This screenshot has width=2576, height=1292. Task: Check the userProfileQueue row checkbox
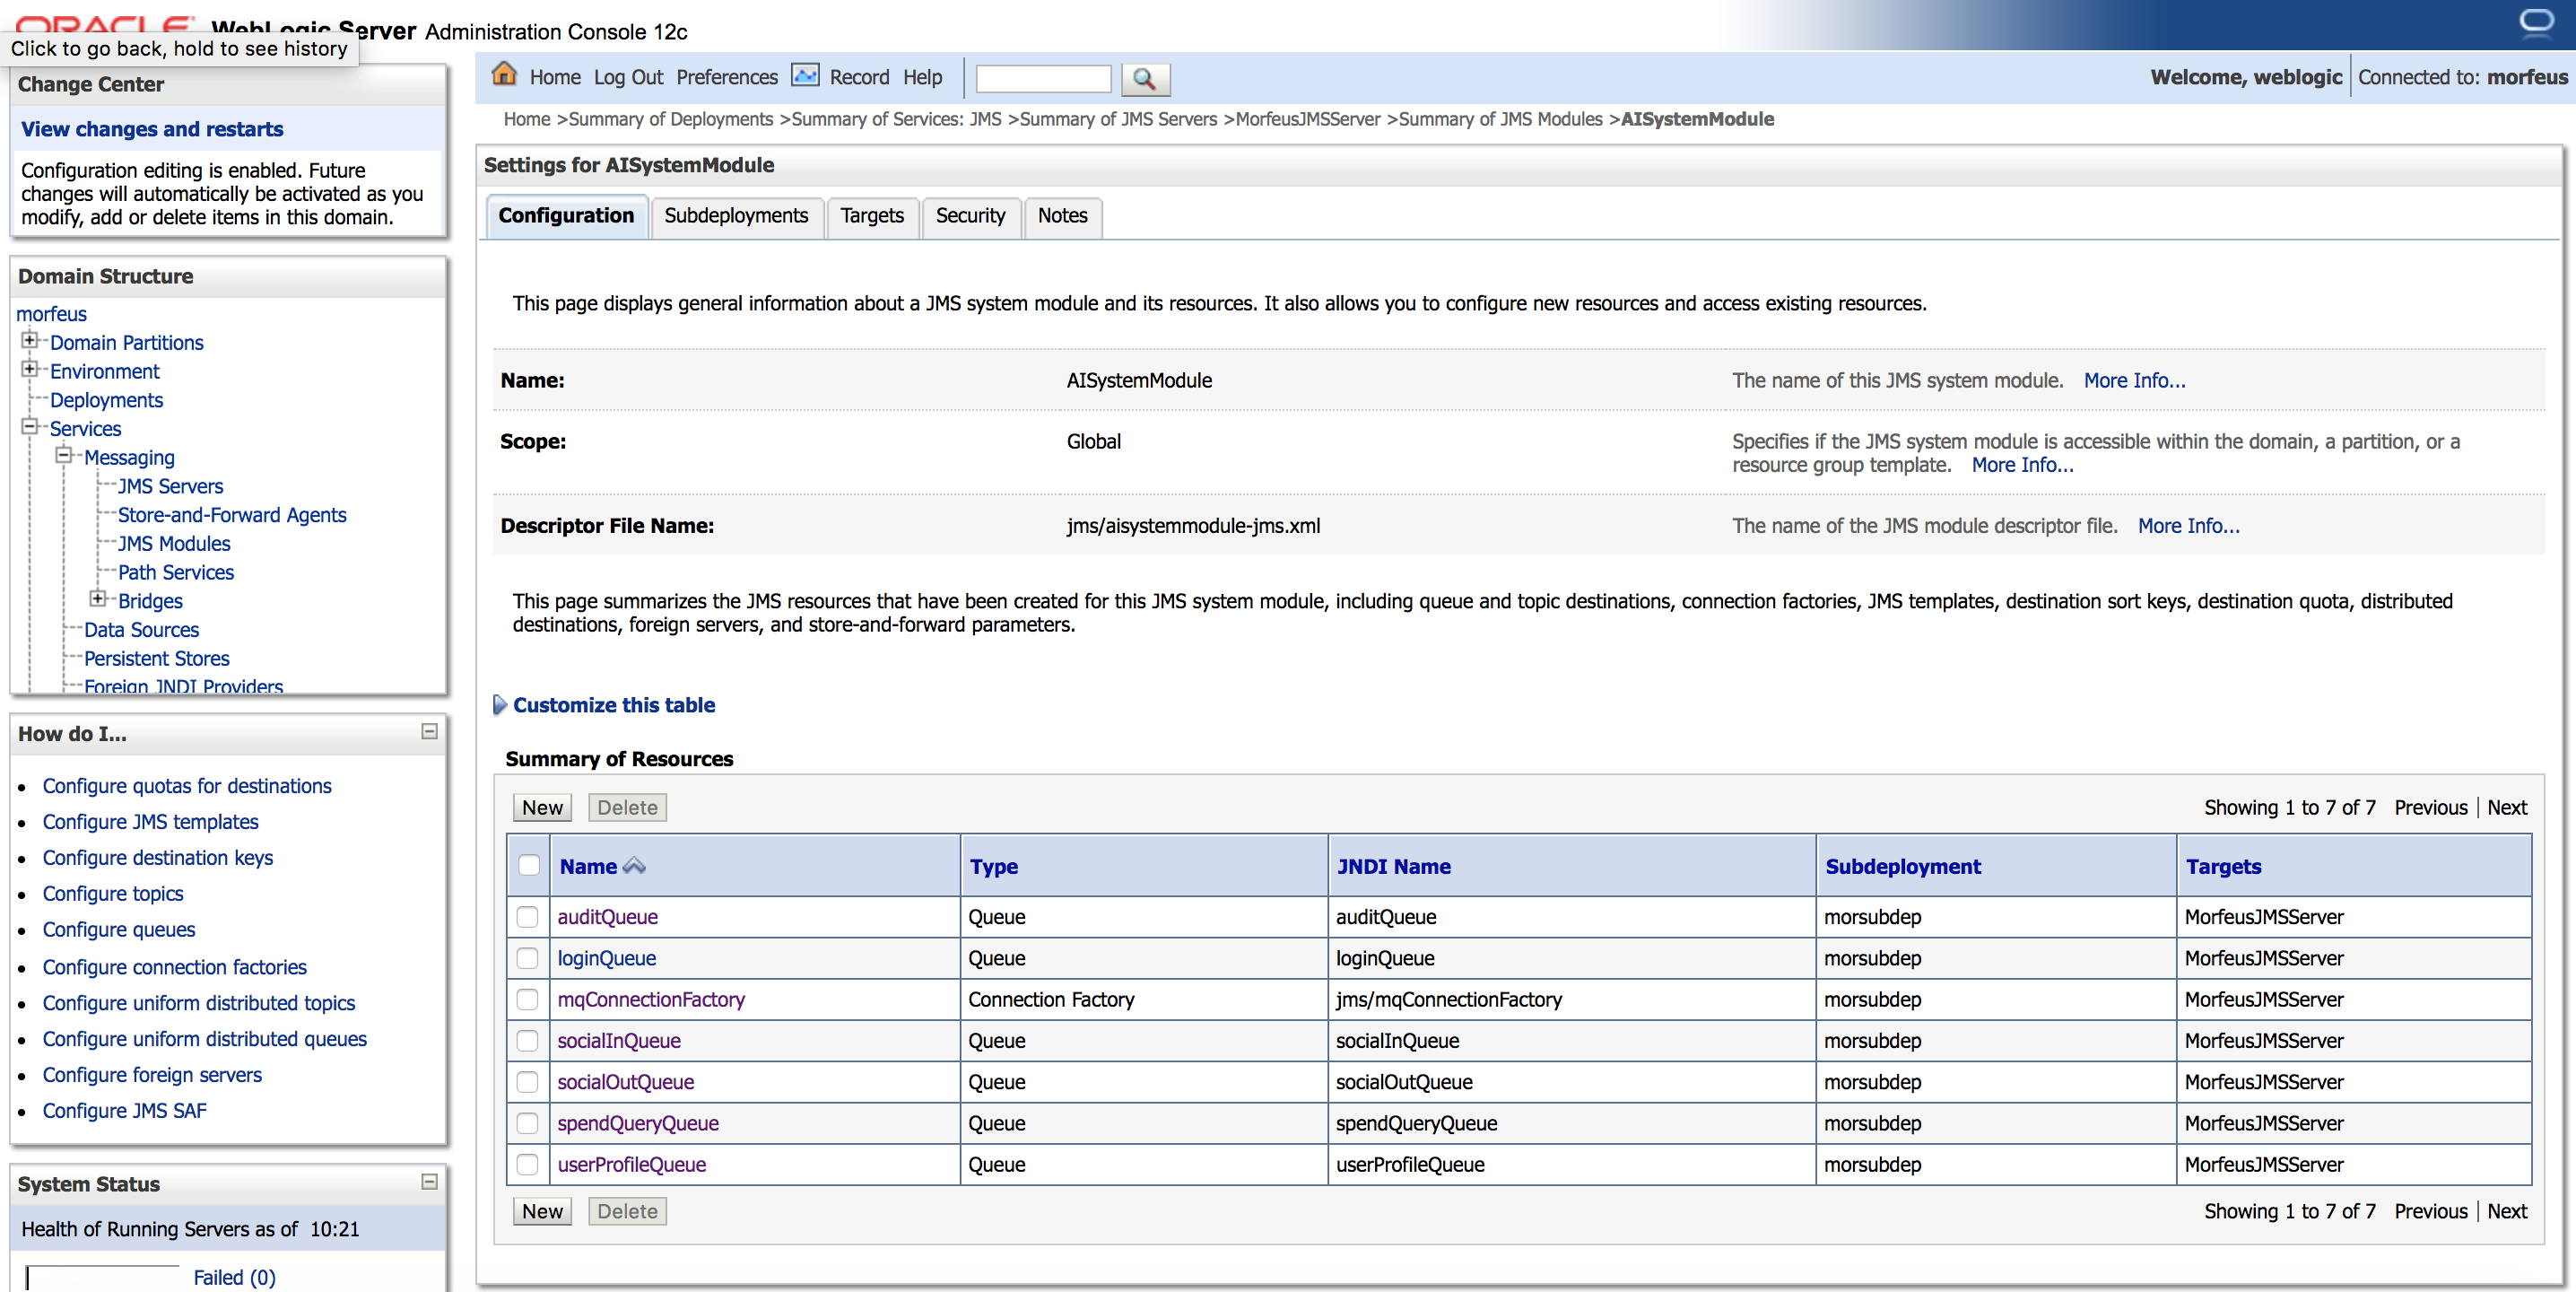[527, 1164]
